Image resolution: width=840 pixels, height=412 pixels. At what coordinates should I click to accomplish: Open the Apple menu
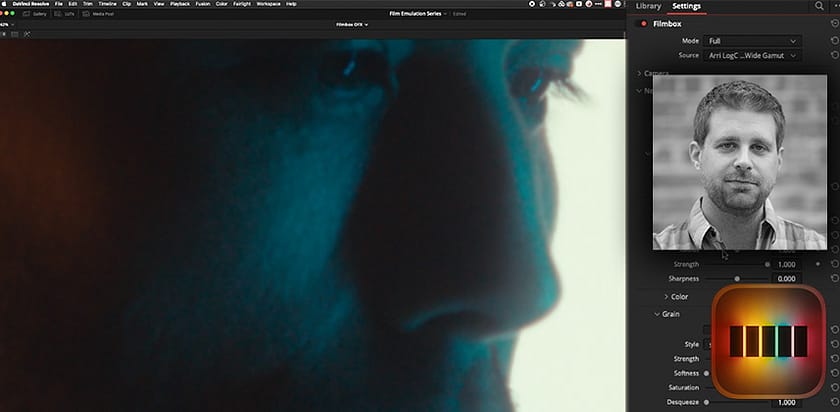tap(4, 4)
